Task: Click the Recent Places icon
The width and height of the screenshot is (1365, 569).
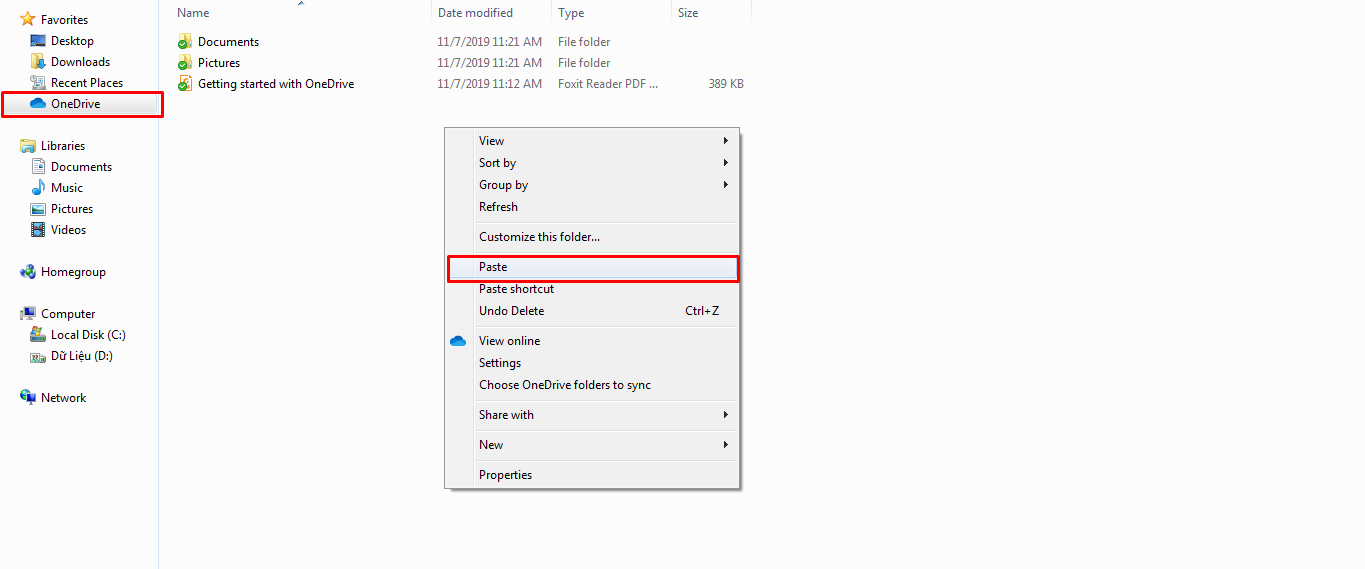Action: point(38,83)
